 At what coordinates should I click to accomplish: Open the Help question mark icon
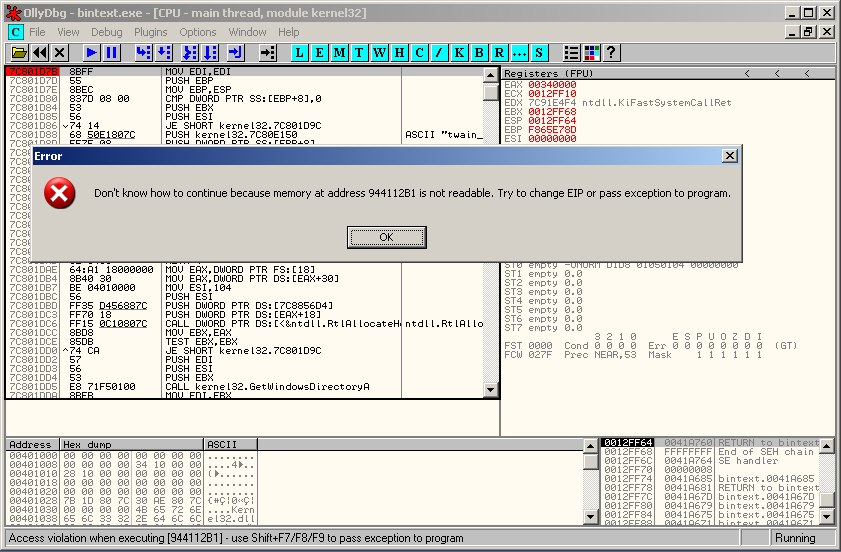click(x=611, y=52)
